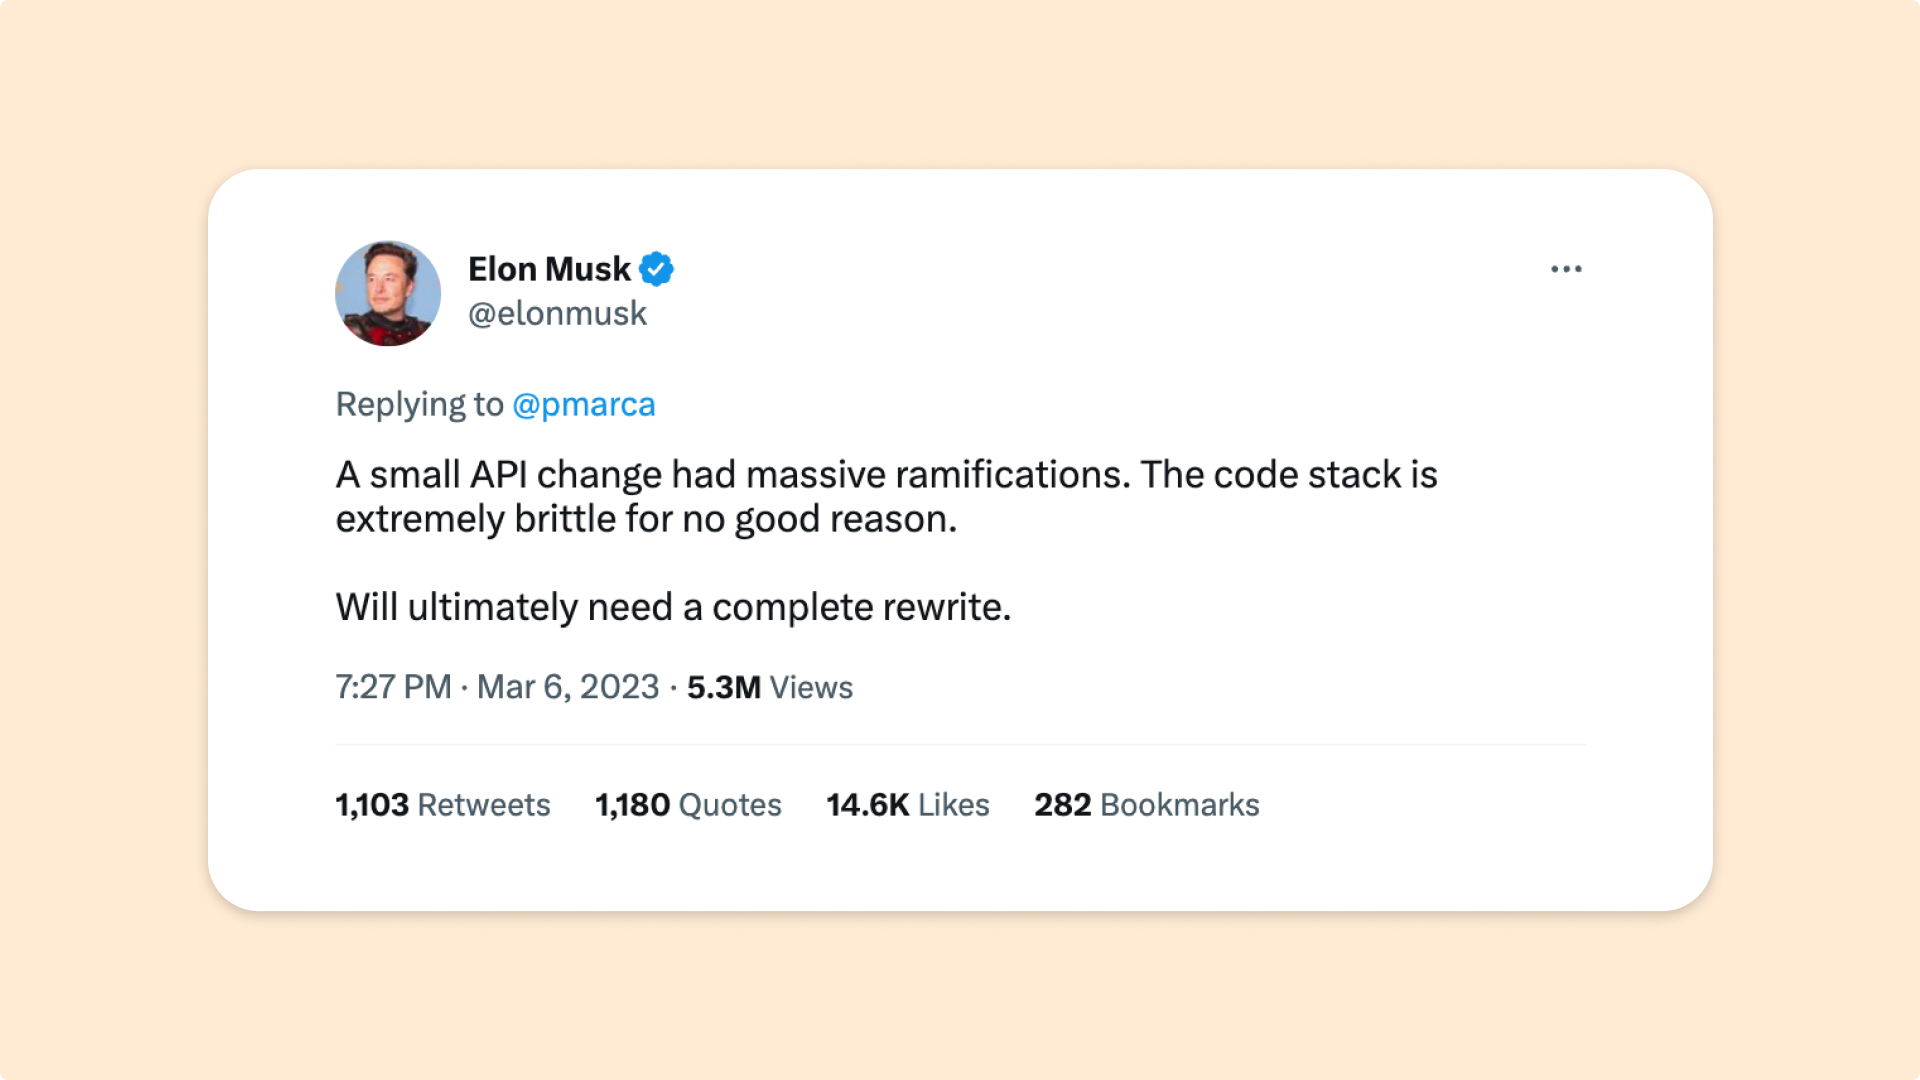Click the blue verified checkmark badge

point(656,269)
